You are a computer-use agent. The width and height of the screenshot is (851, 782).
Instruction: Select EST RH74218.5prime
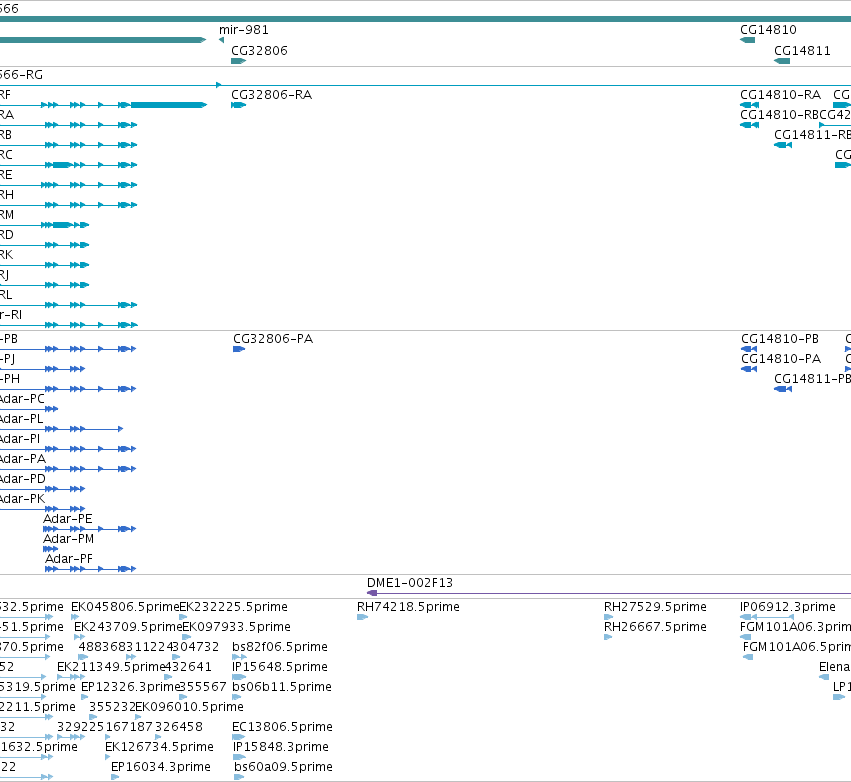click(x=408, y=607)
